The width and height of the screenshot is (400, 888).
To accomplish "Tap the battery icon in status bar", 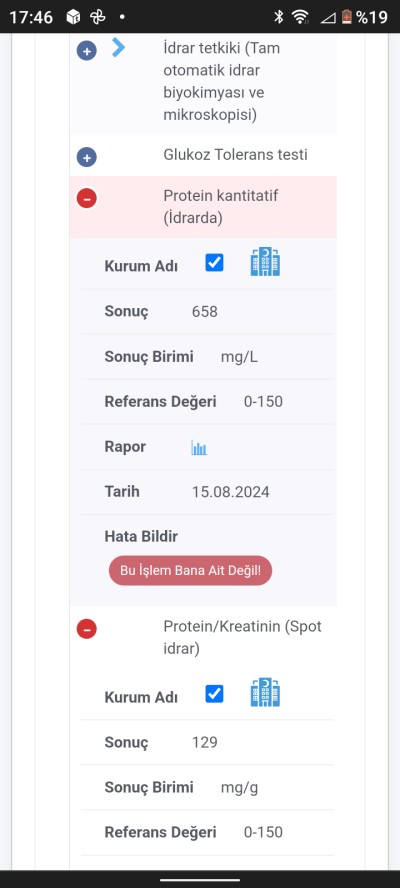I will tap(347, 17).
